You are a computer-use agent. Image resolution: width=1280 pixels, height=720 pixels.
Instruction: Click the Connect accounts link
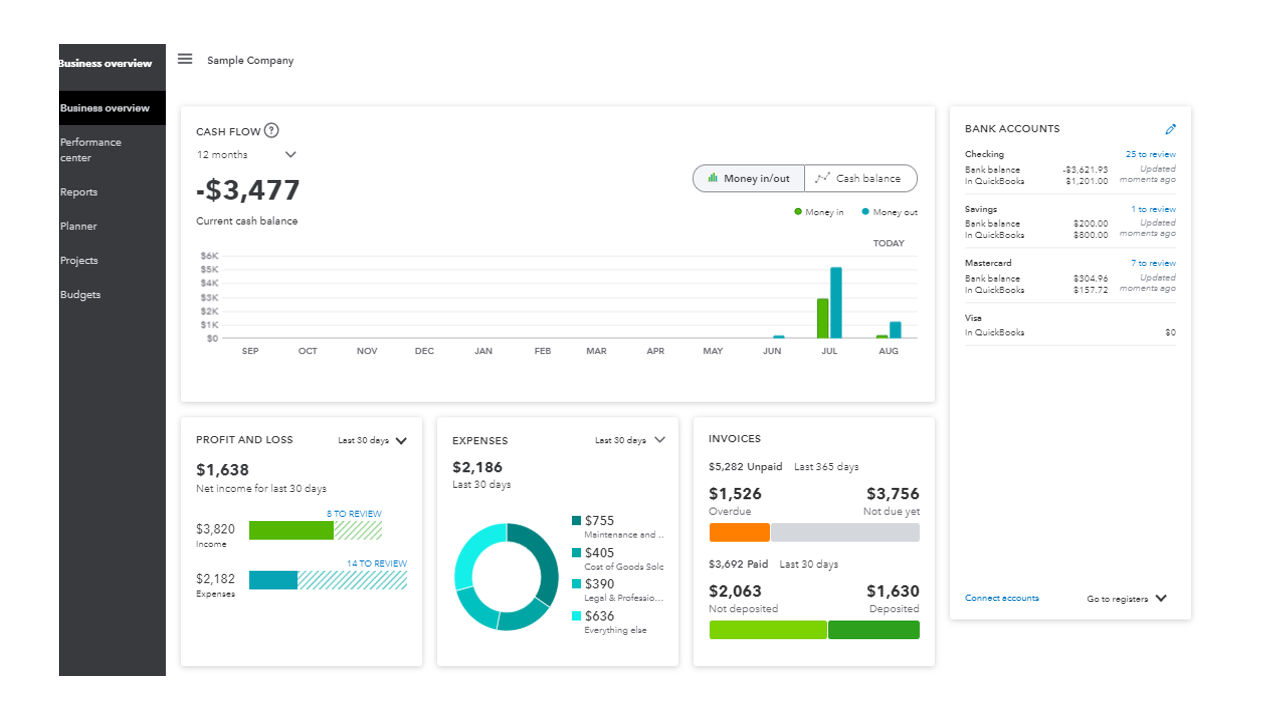click(1002, 598)
